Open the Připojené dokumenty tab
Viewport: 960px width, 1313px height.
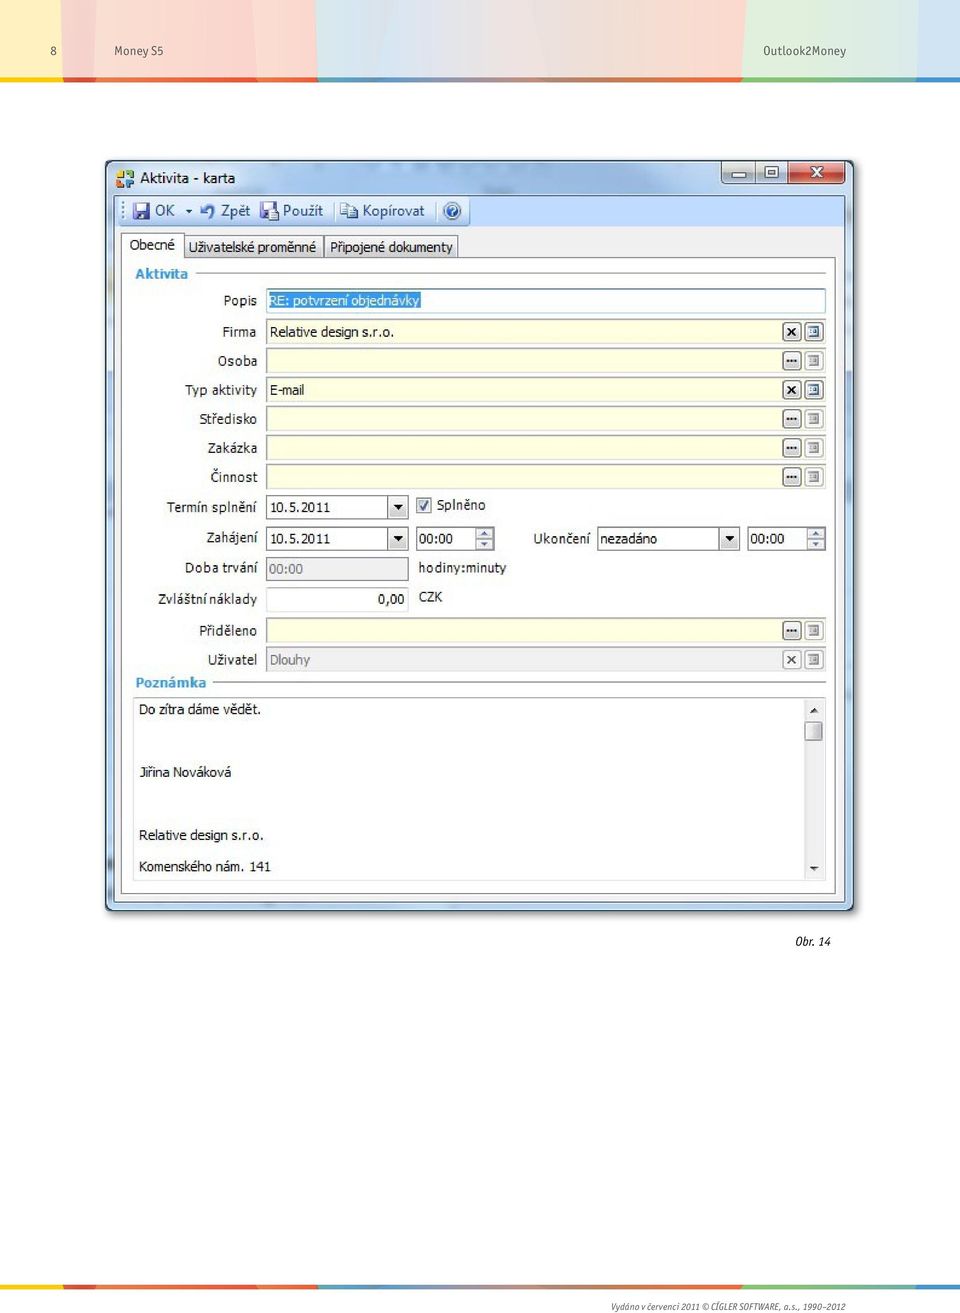391,247
